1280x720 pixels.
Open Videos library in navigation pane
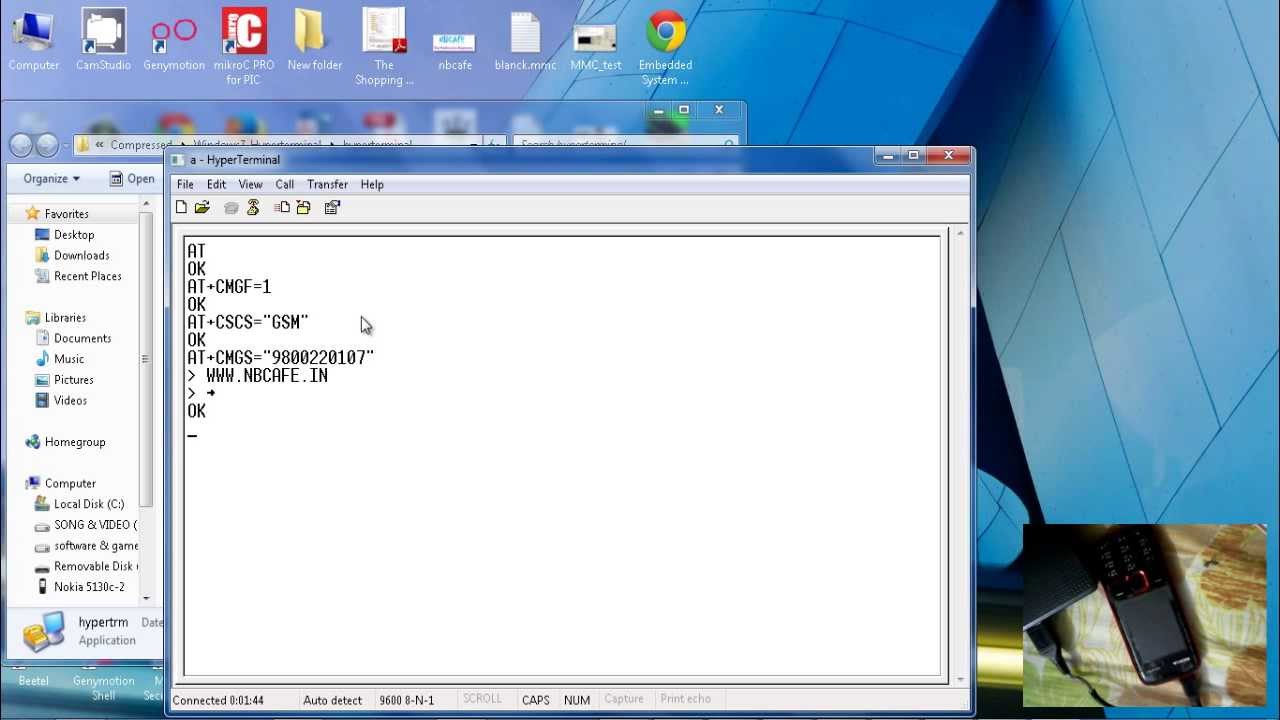pyautogui.click(x=61, y=400)
